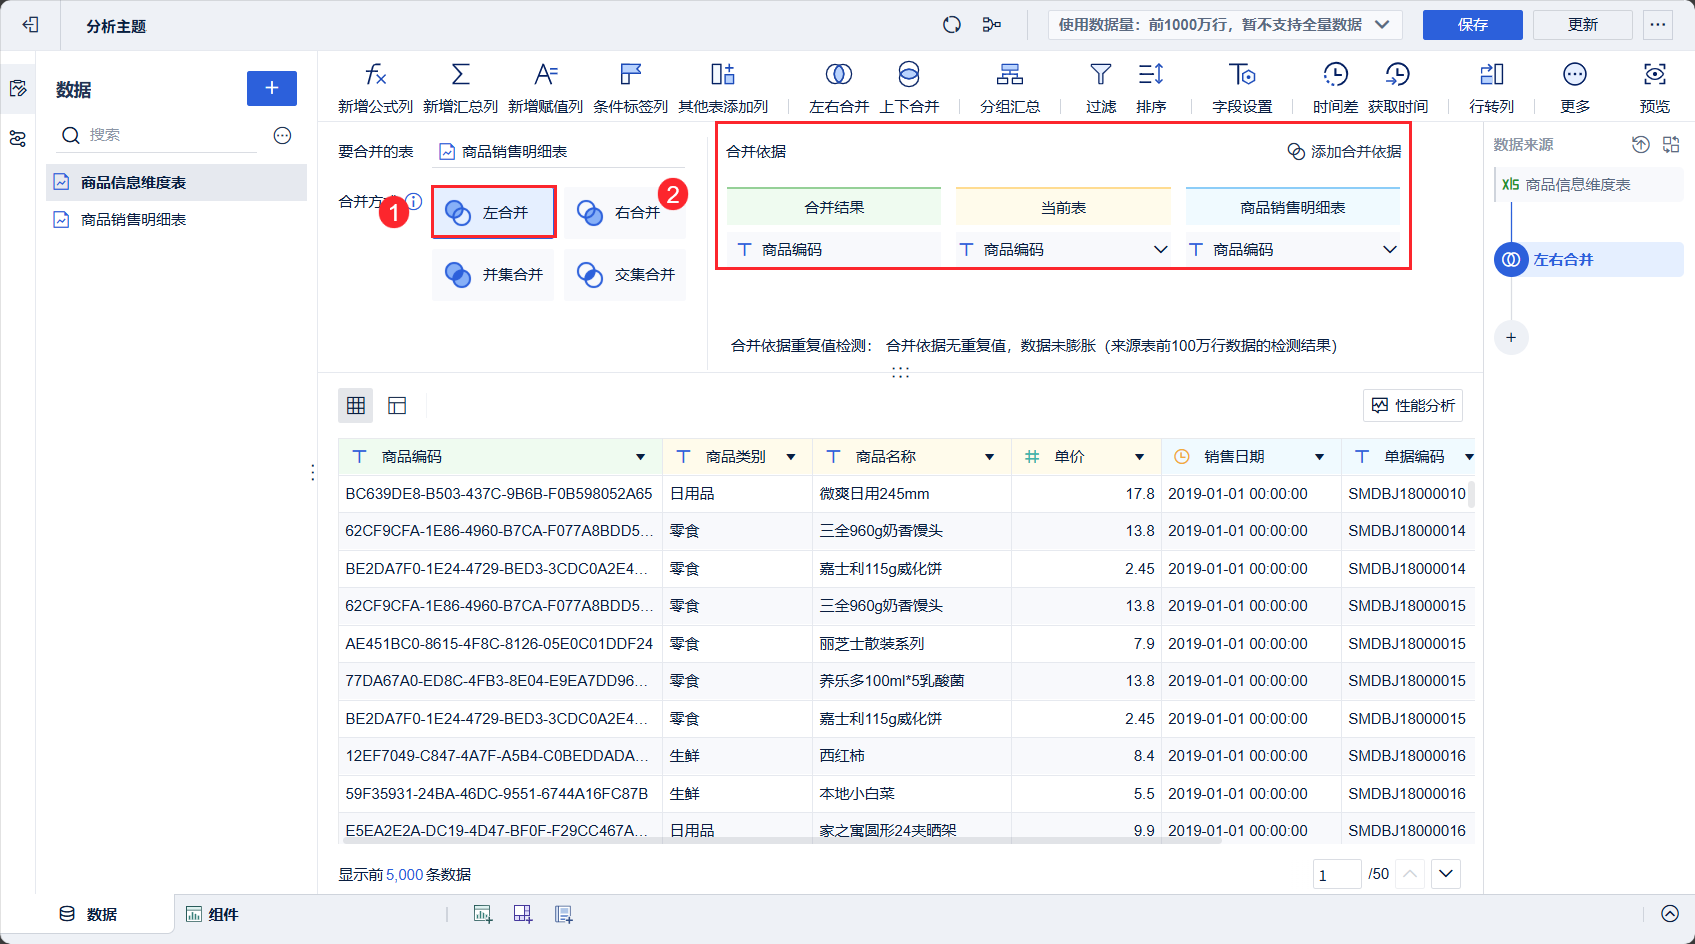The height and width of the screenshot is (944, 1695).
Task: Expand 当前表 商品编码 field dropdown
Action: [1160, 249]
